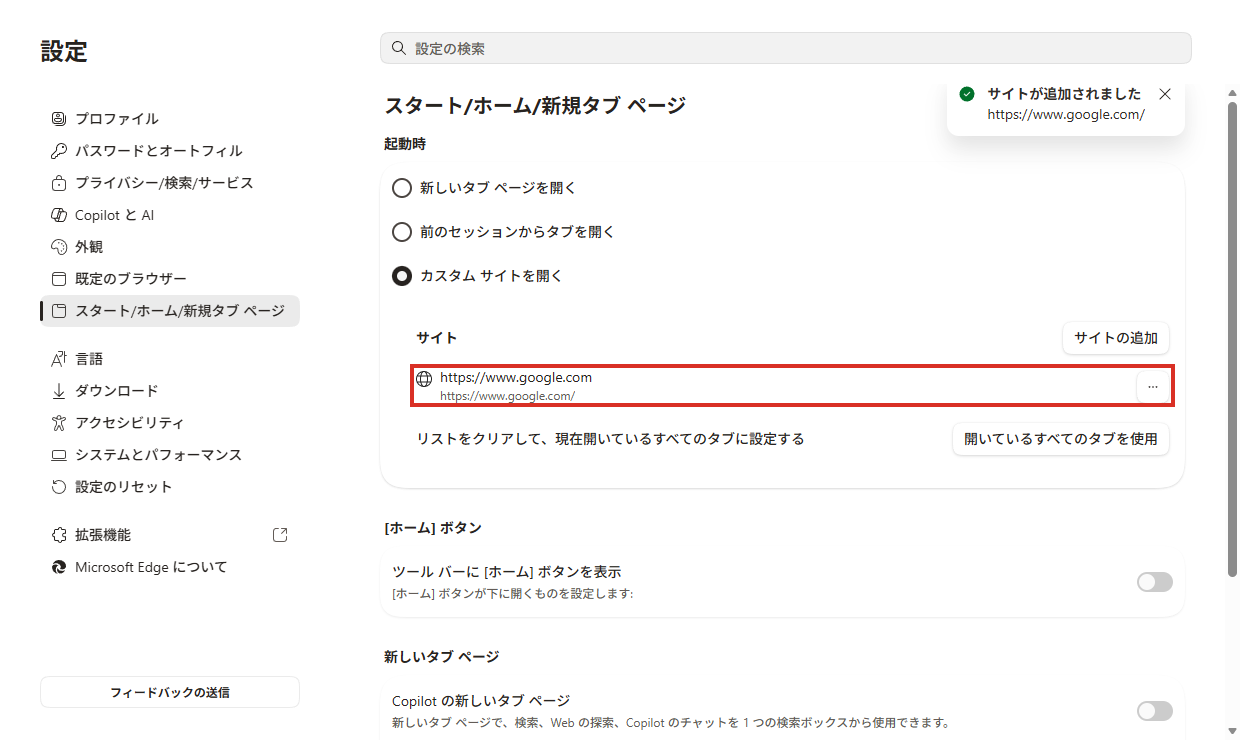
Task: Open パスワードとオートフィル settings section
Action: pyautogui.click(x=169, y=151)
